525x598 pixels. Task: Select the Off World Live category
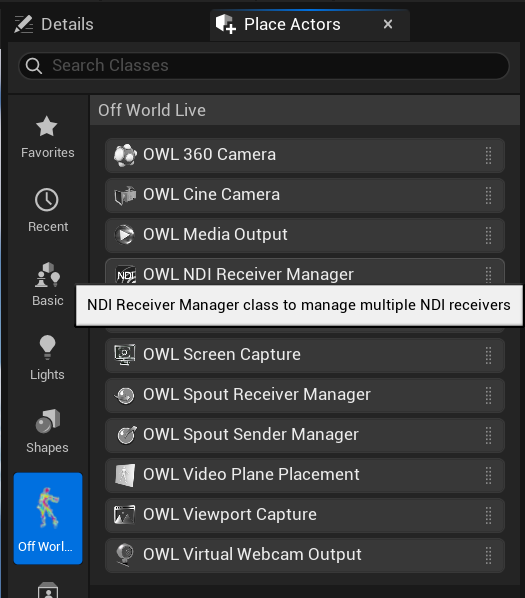coord(48,518)
